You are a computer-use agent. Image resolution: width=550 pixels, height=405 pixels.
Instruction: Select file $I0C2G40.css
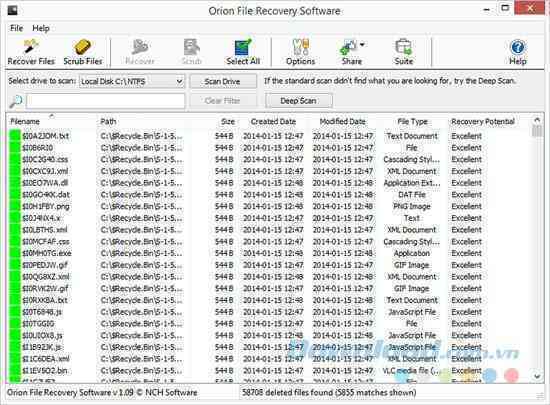45,160
